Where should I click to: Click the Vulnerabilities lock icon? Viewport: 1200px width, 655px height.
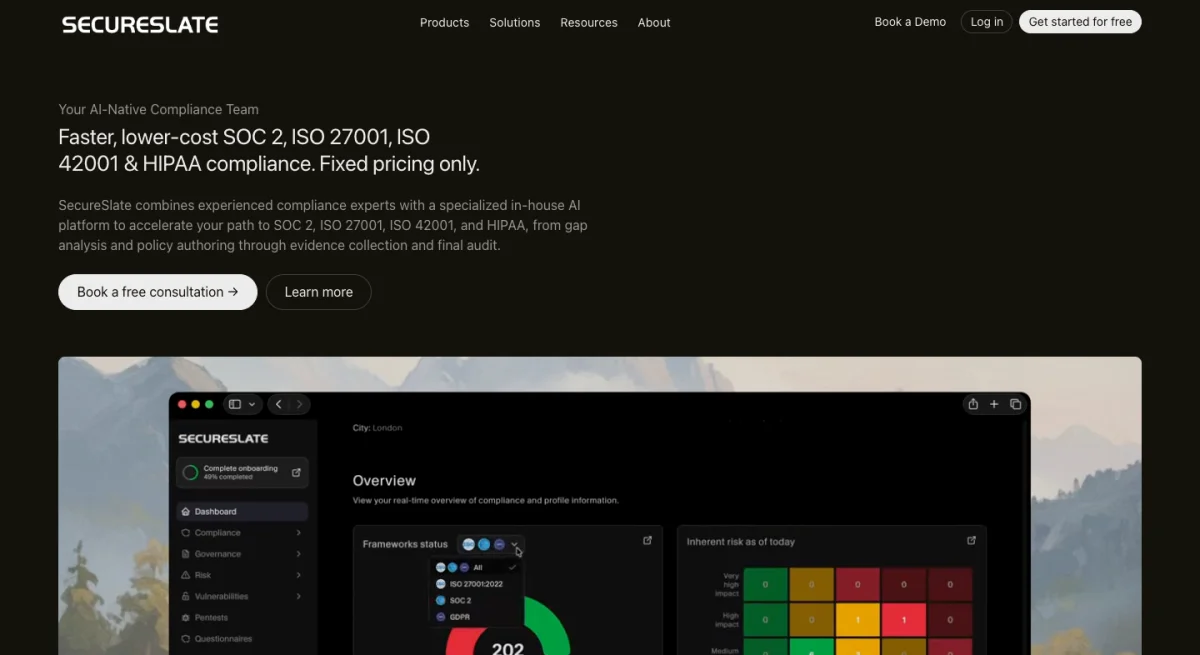coord(186,596)
